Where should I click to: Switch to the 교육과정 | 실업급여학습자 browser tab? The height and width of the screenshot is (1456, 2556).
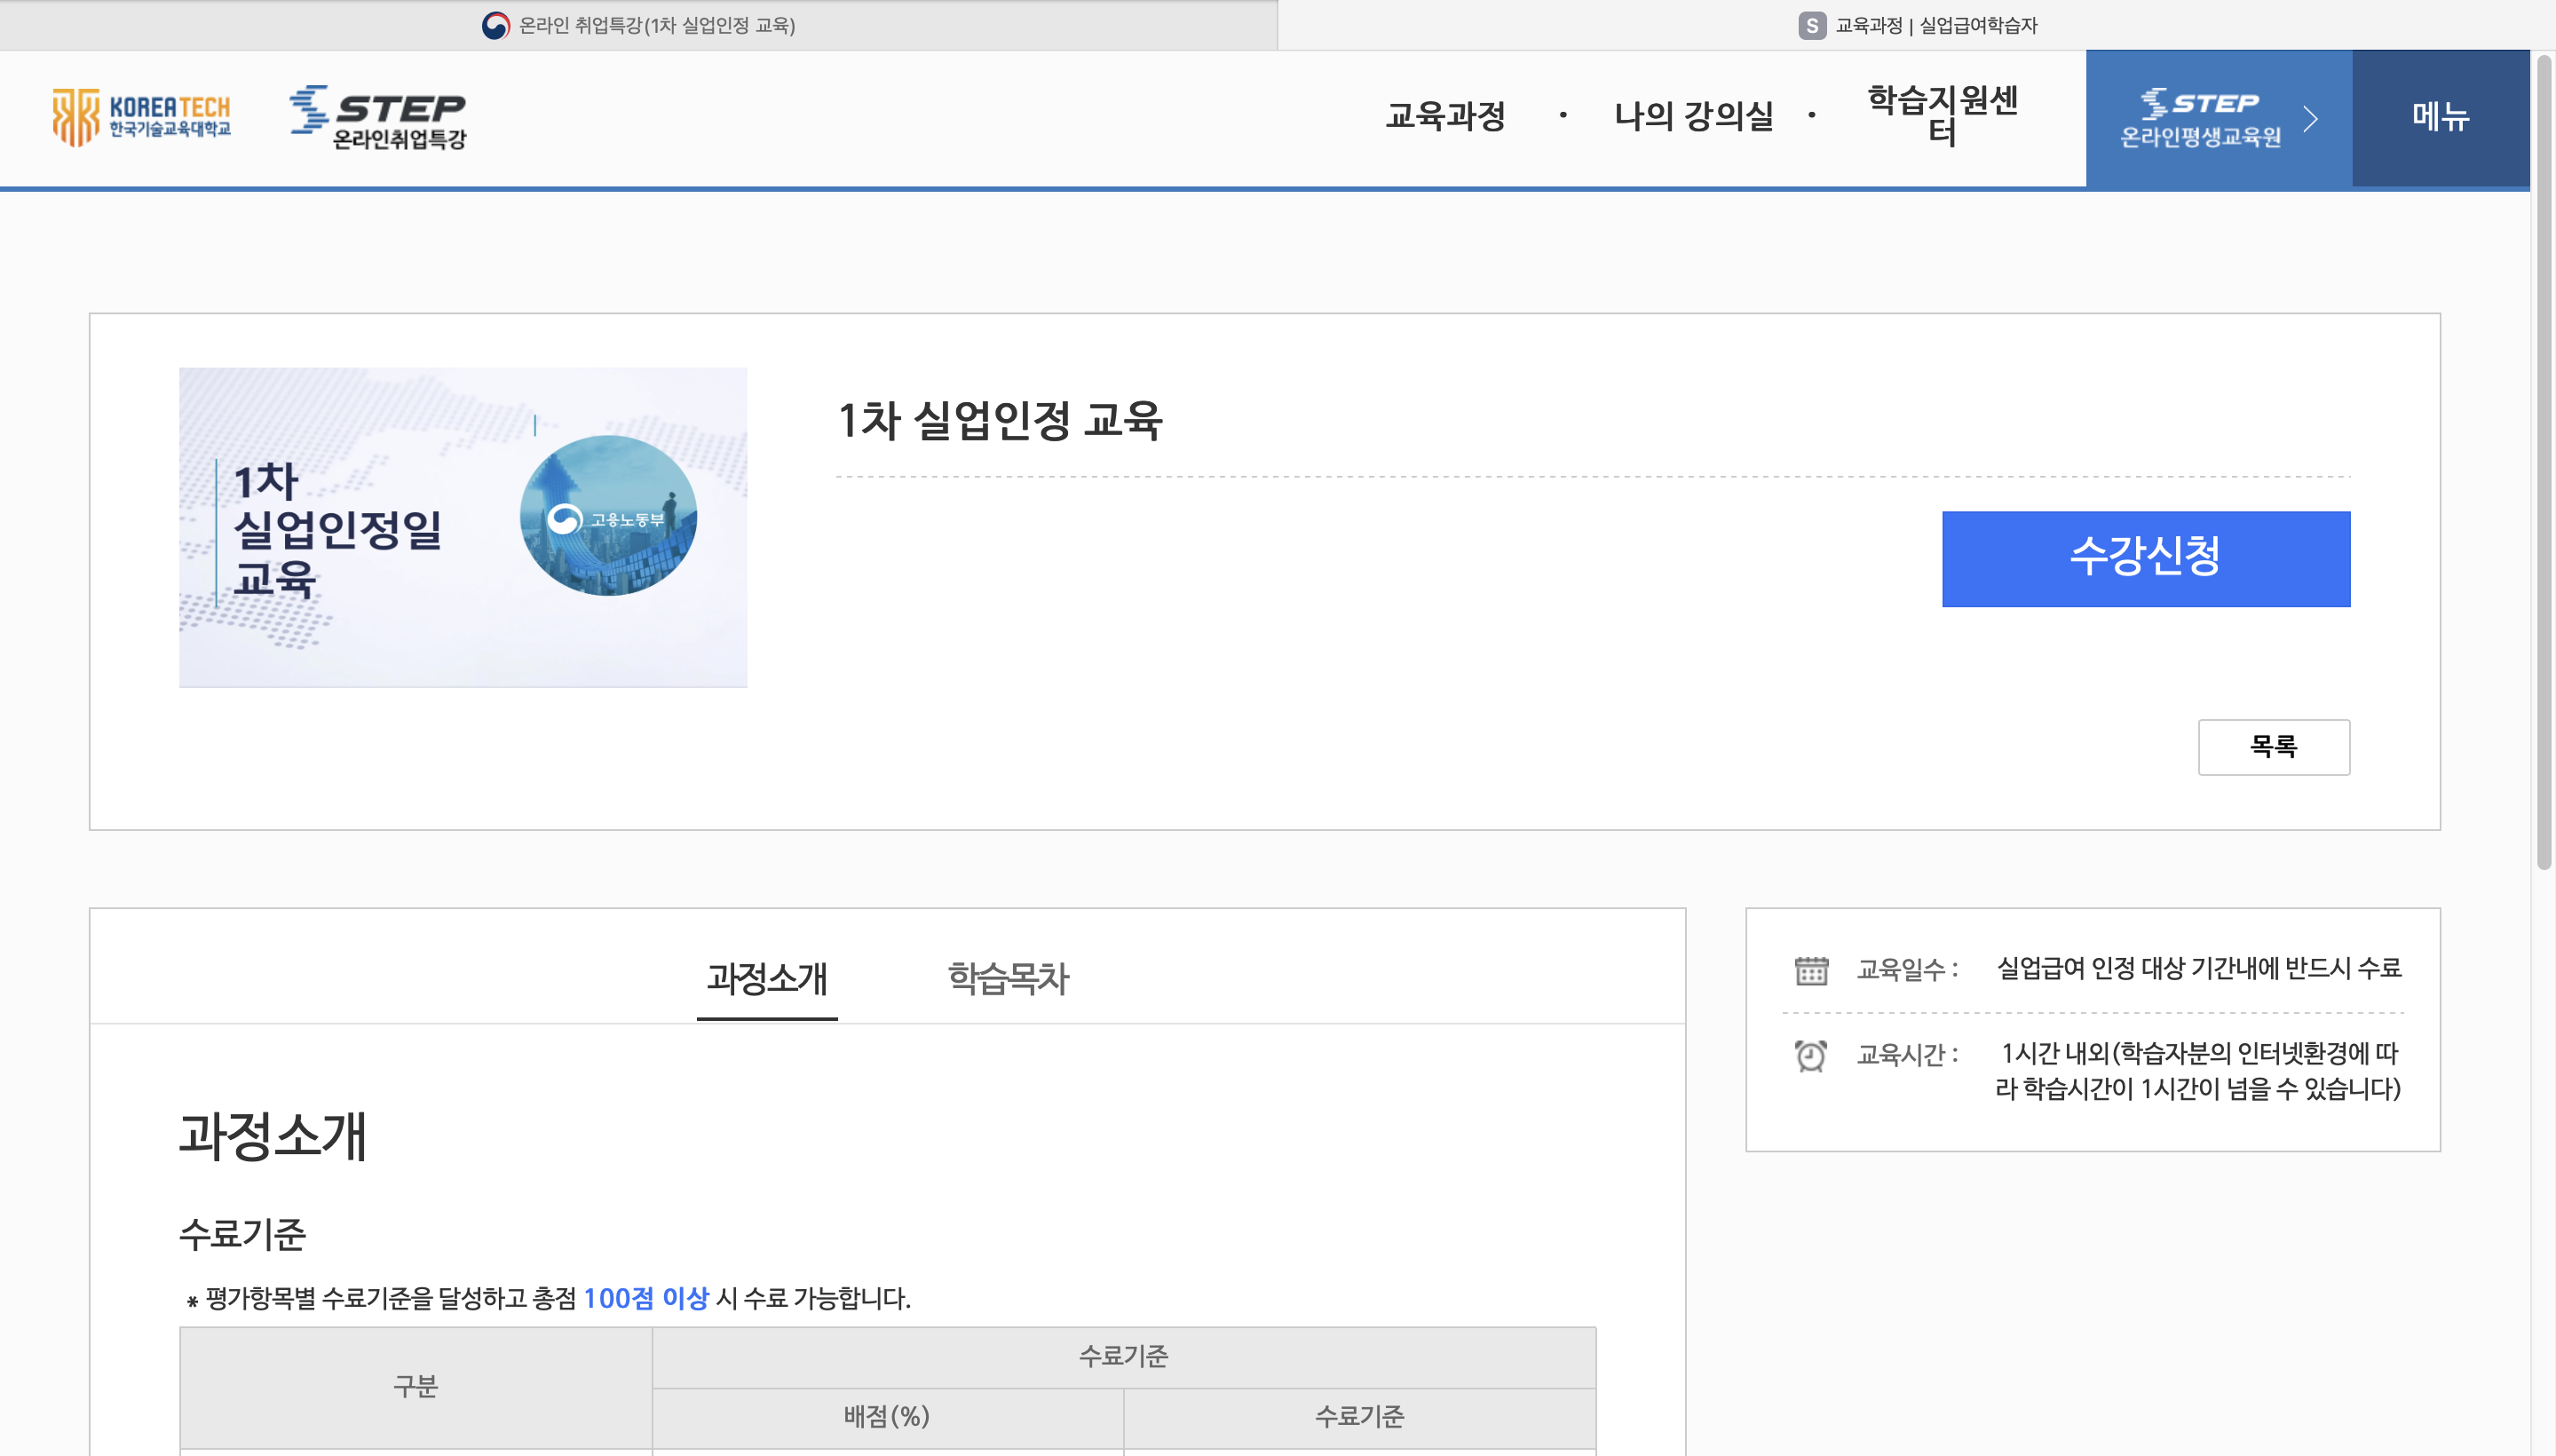1916,25
